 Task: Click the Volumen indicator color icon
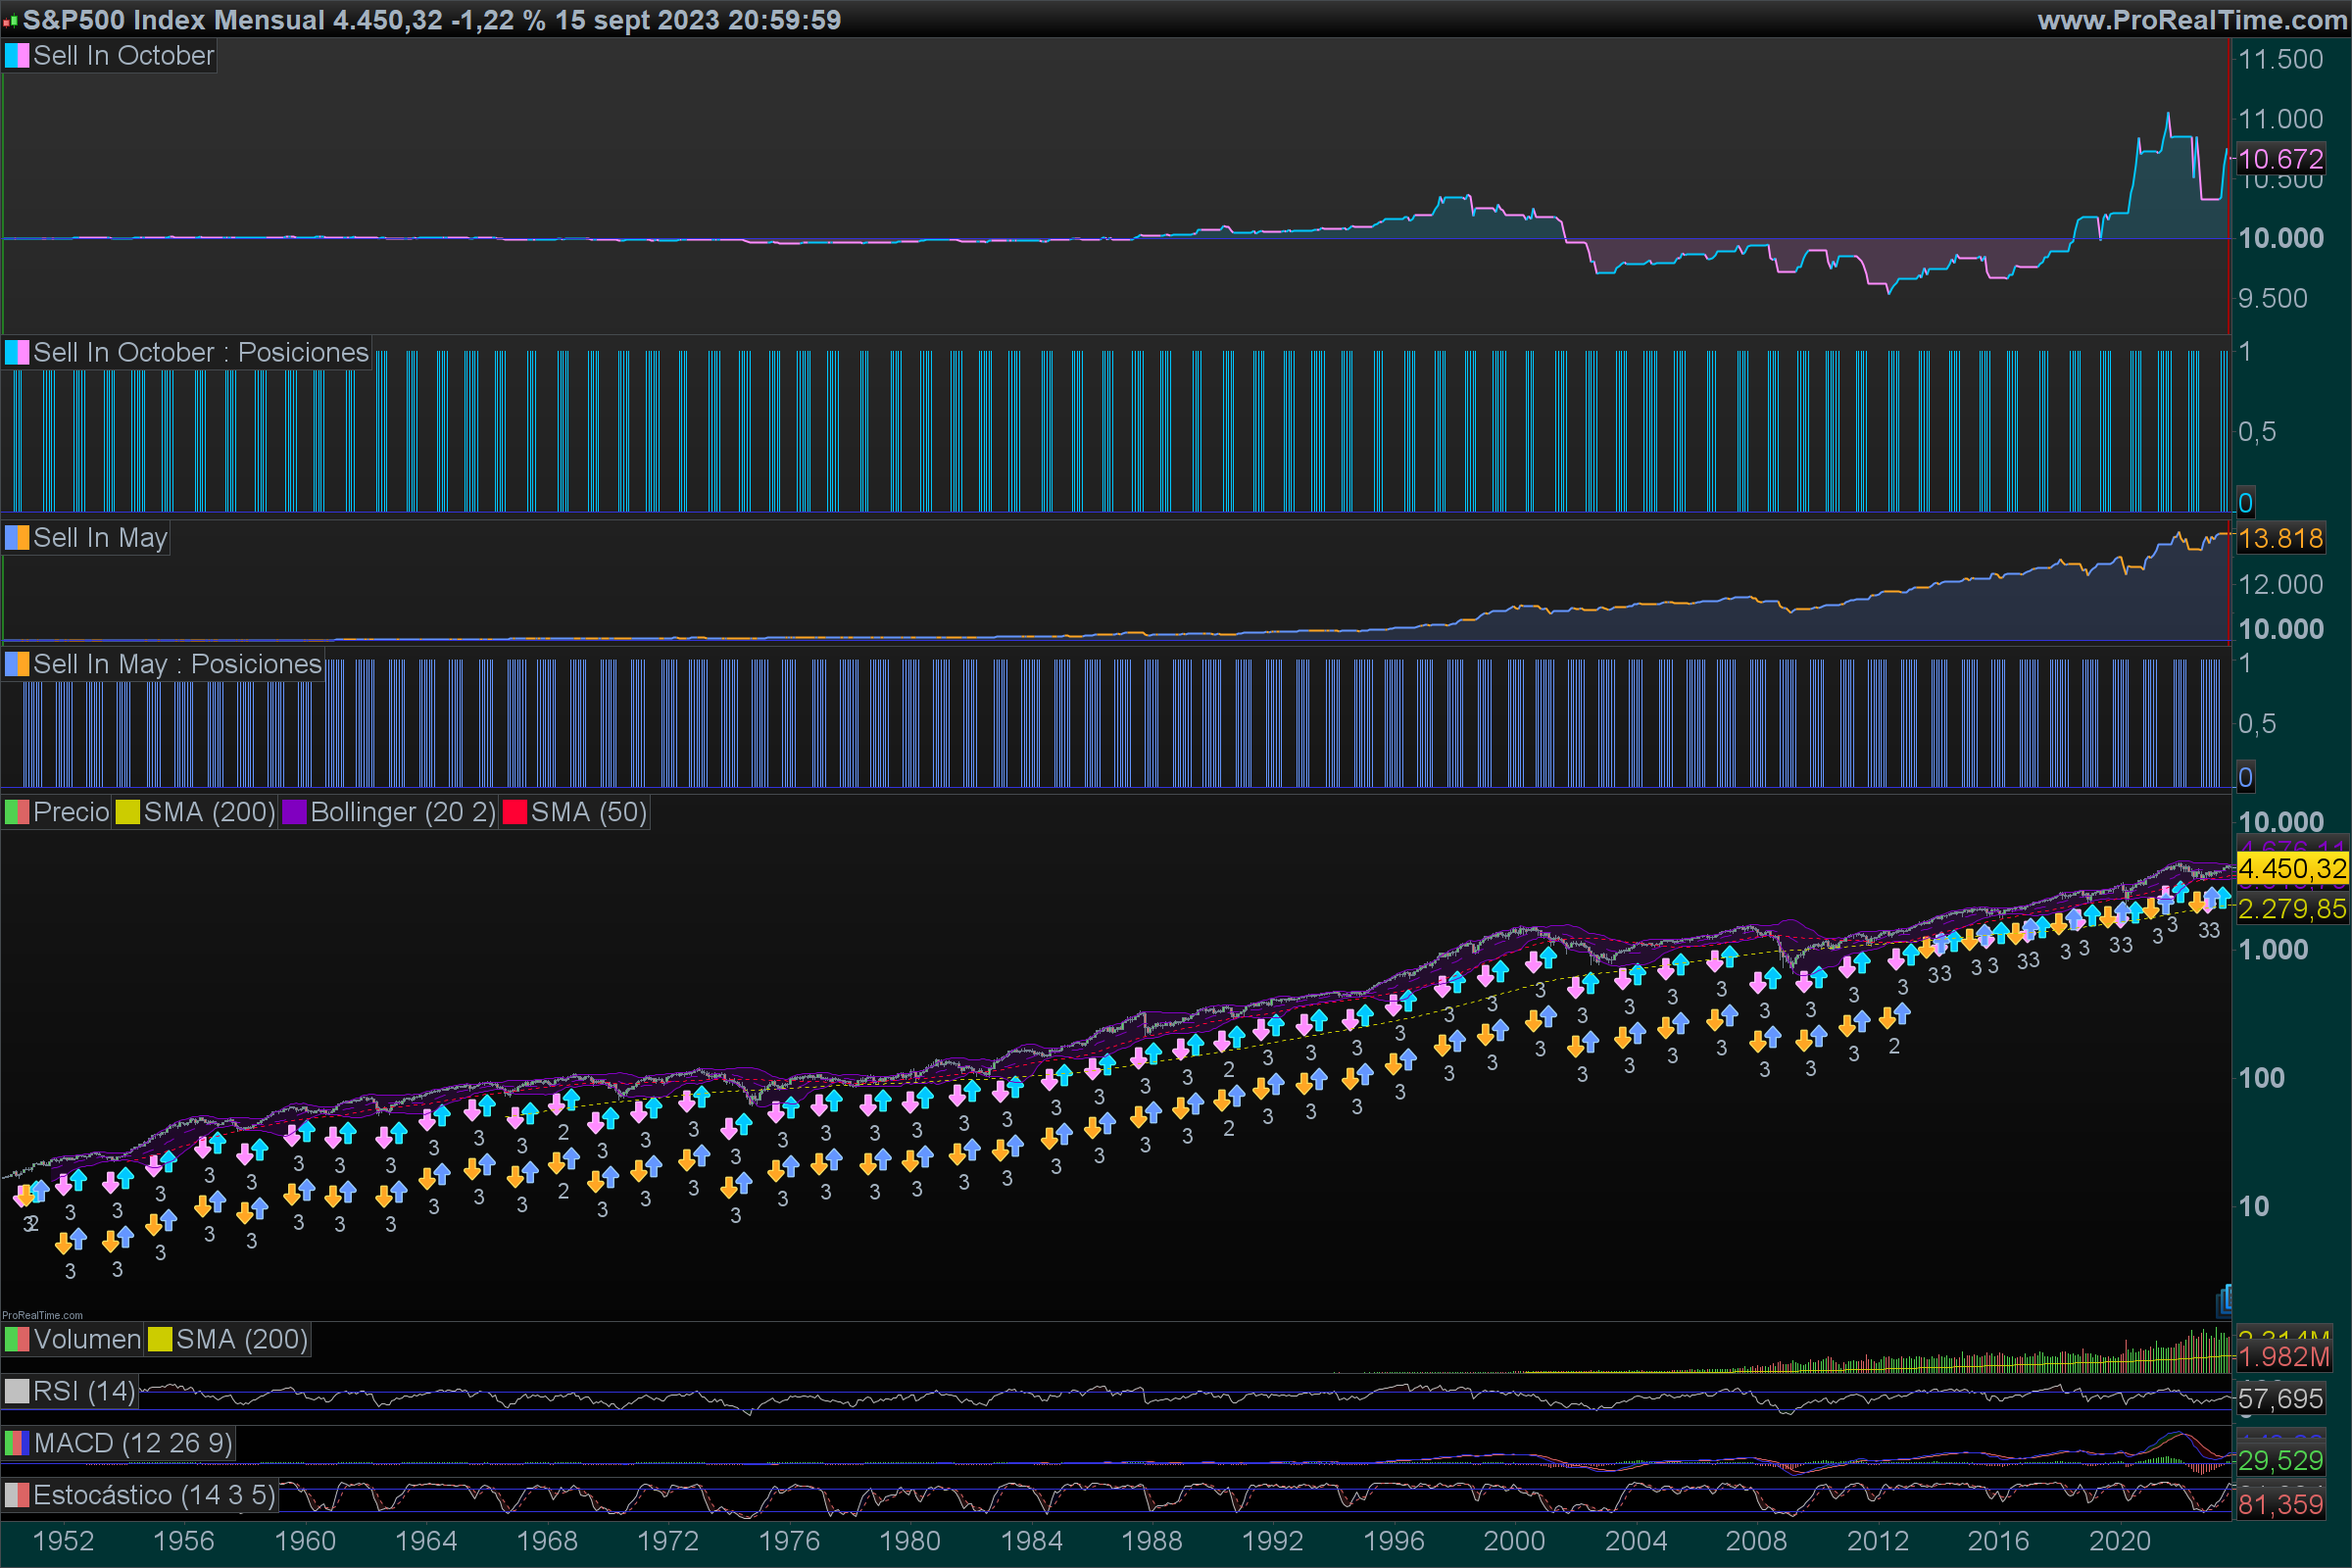tap(17, 1339)
